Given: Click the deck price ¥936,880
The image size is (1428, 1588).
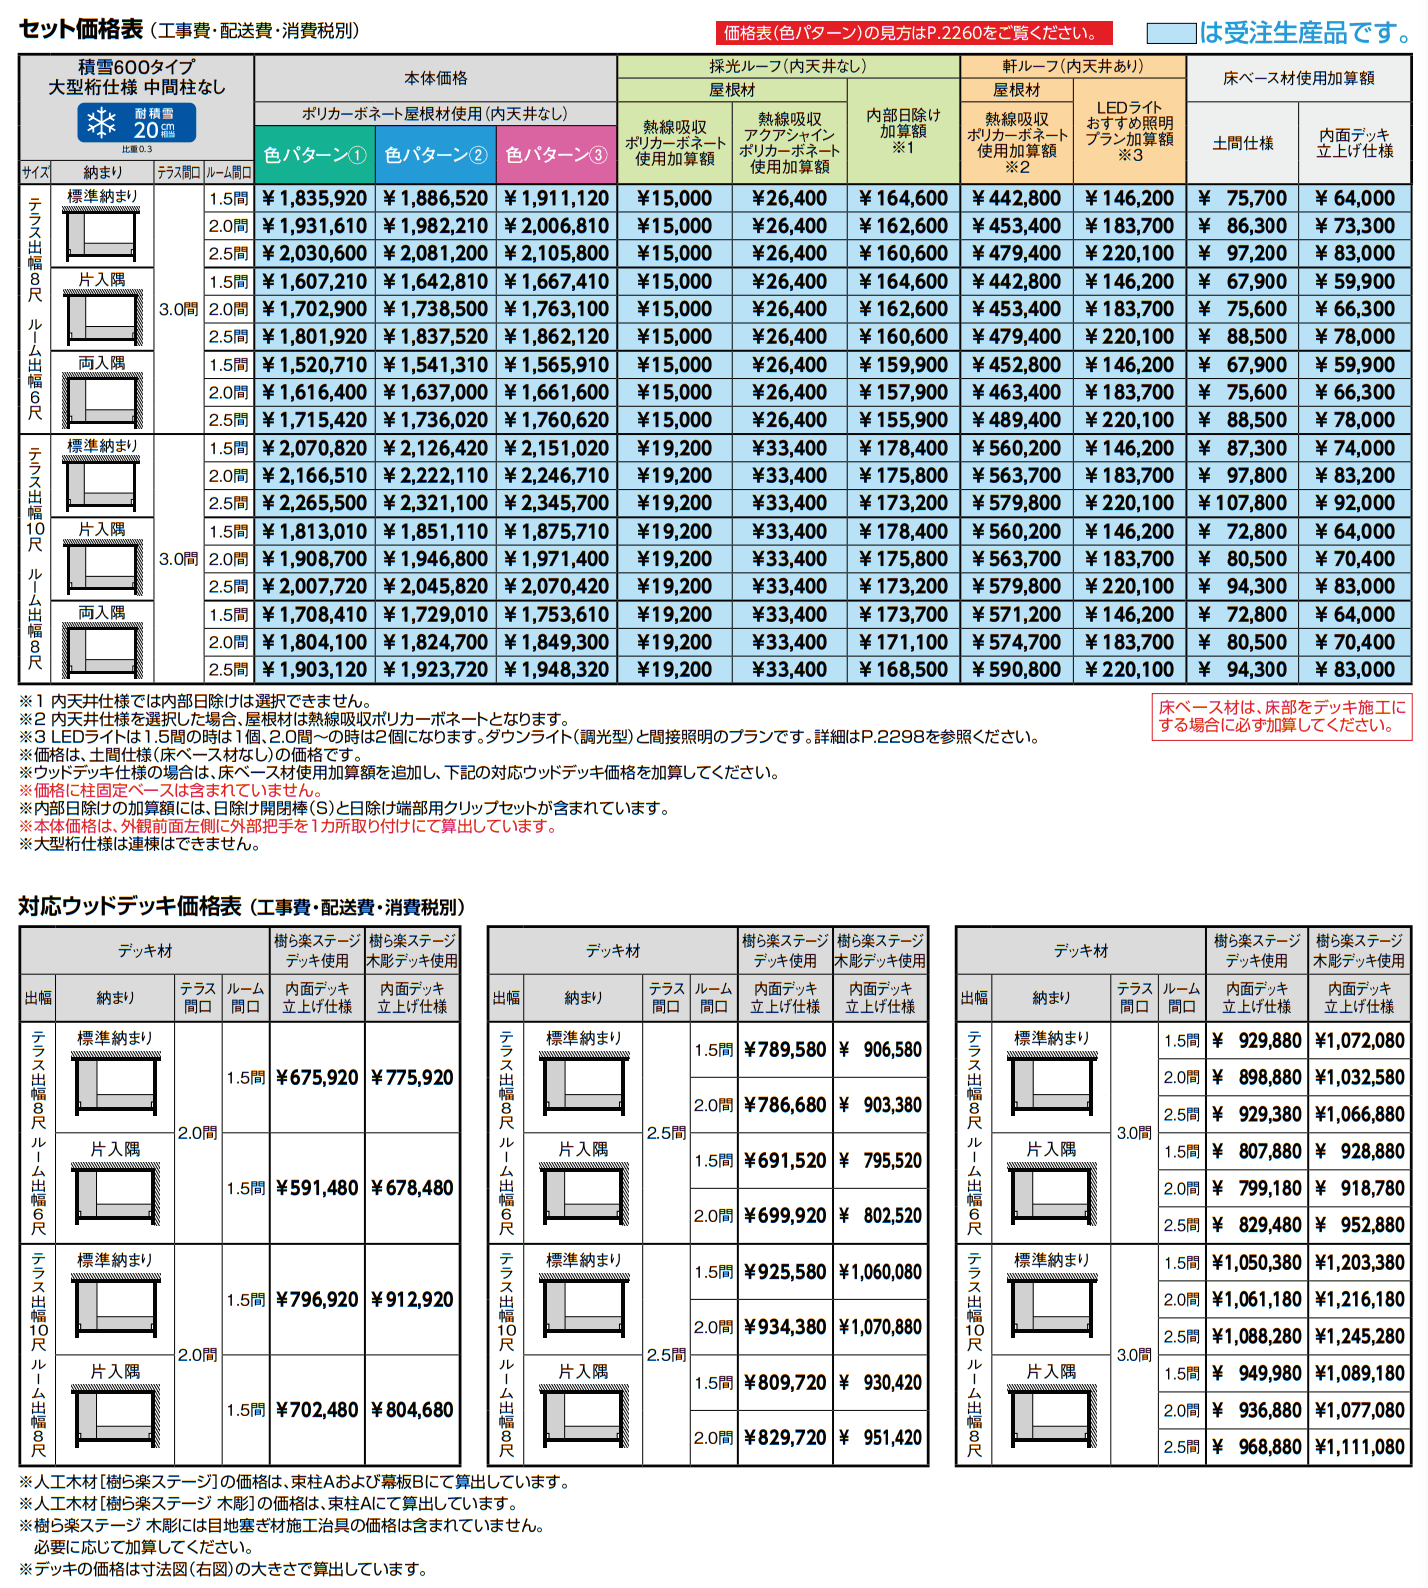Looking at the screenshot, I should pos(1257,1410).
